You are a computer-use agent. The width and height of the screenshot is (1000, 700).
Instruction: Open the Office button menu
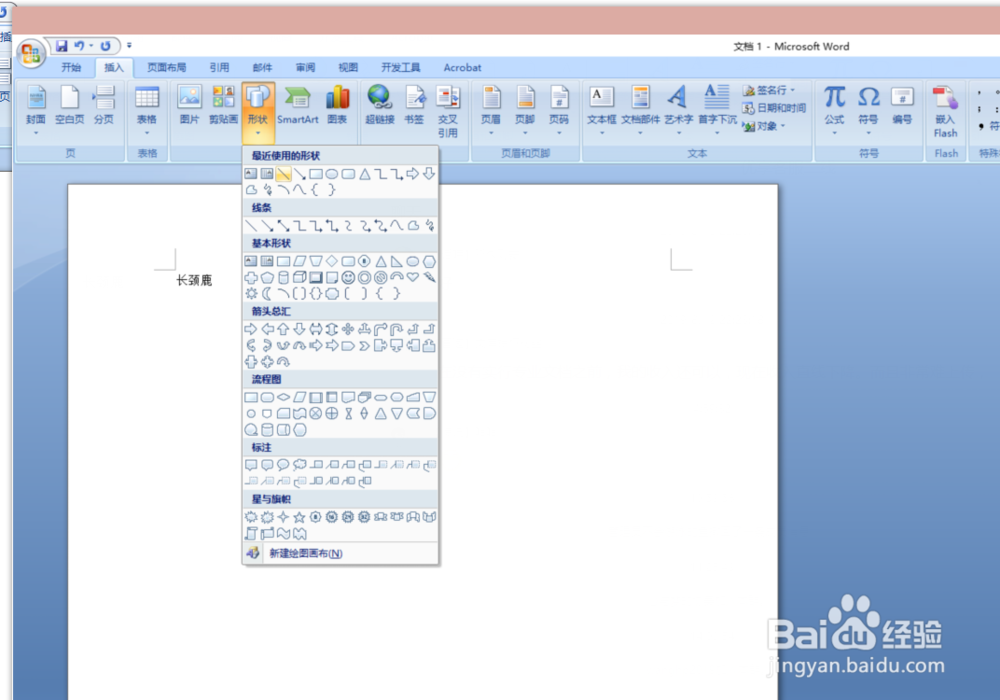point(31,54)
